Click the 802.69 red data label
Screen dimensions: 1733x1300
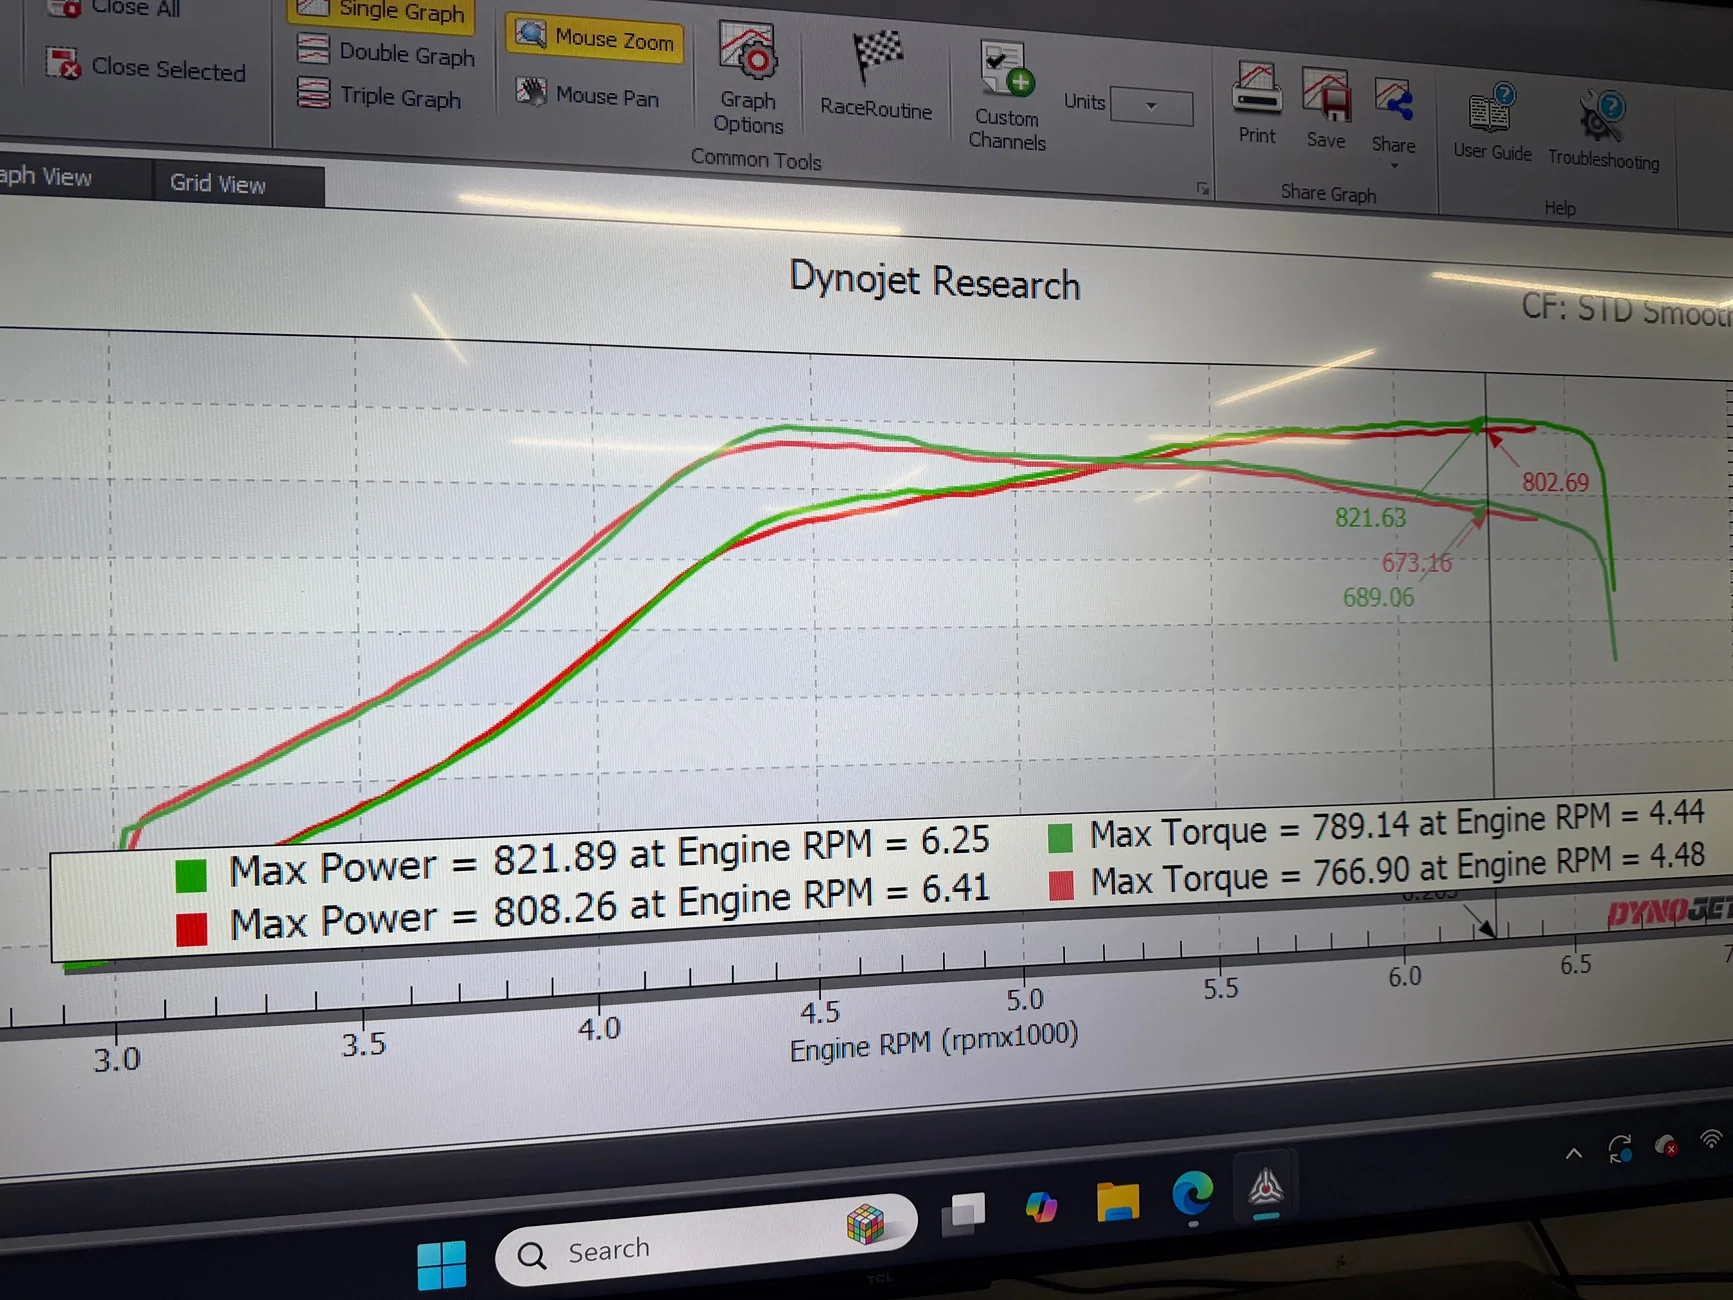(x=1555, y=482)
